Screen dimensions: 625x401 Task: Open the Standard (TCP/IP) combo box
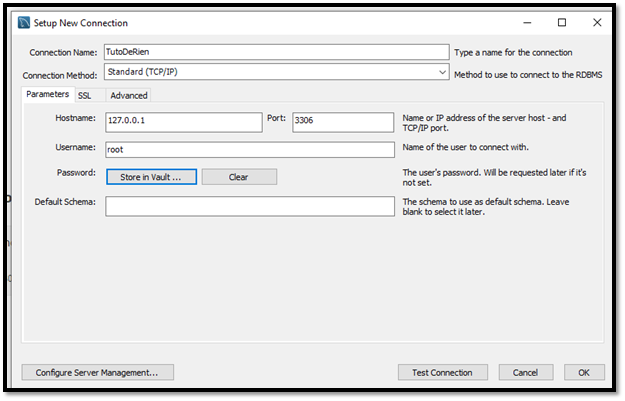pyautogui.click(x=277, y=72)
